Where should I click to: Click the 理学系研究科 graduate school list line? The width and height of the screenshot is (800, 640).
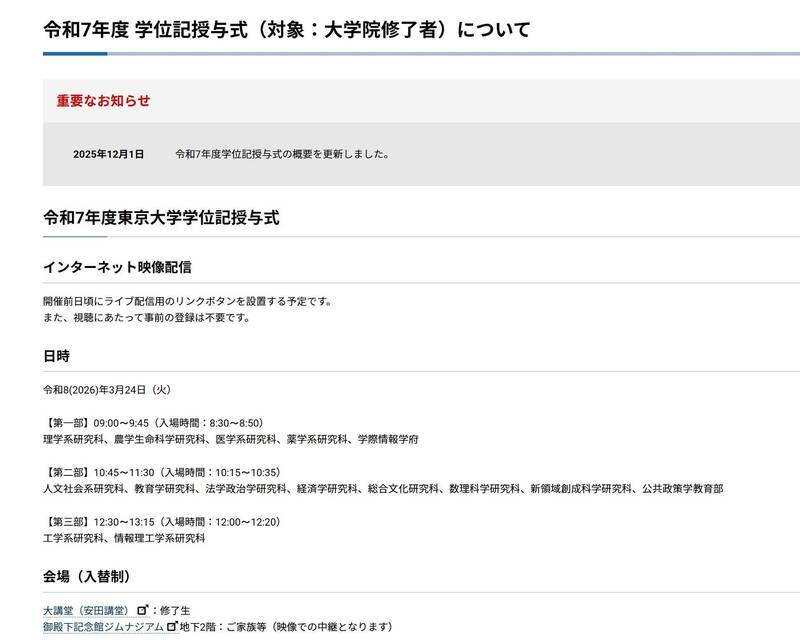pyautogui.click(x=230, y=438)
